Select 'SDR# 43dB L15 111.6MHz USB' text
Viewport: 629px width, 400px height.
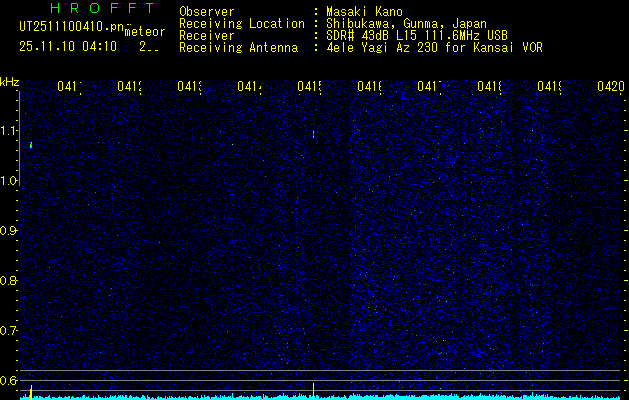(417, 36)
